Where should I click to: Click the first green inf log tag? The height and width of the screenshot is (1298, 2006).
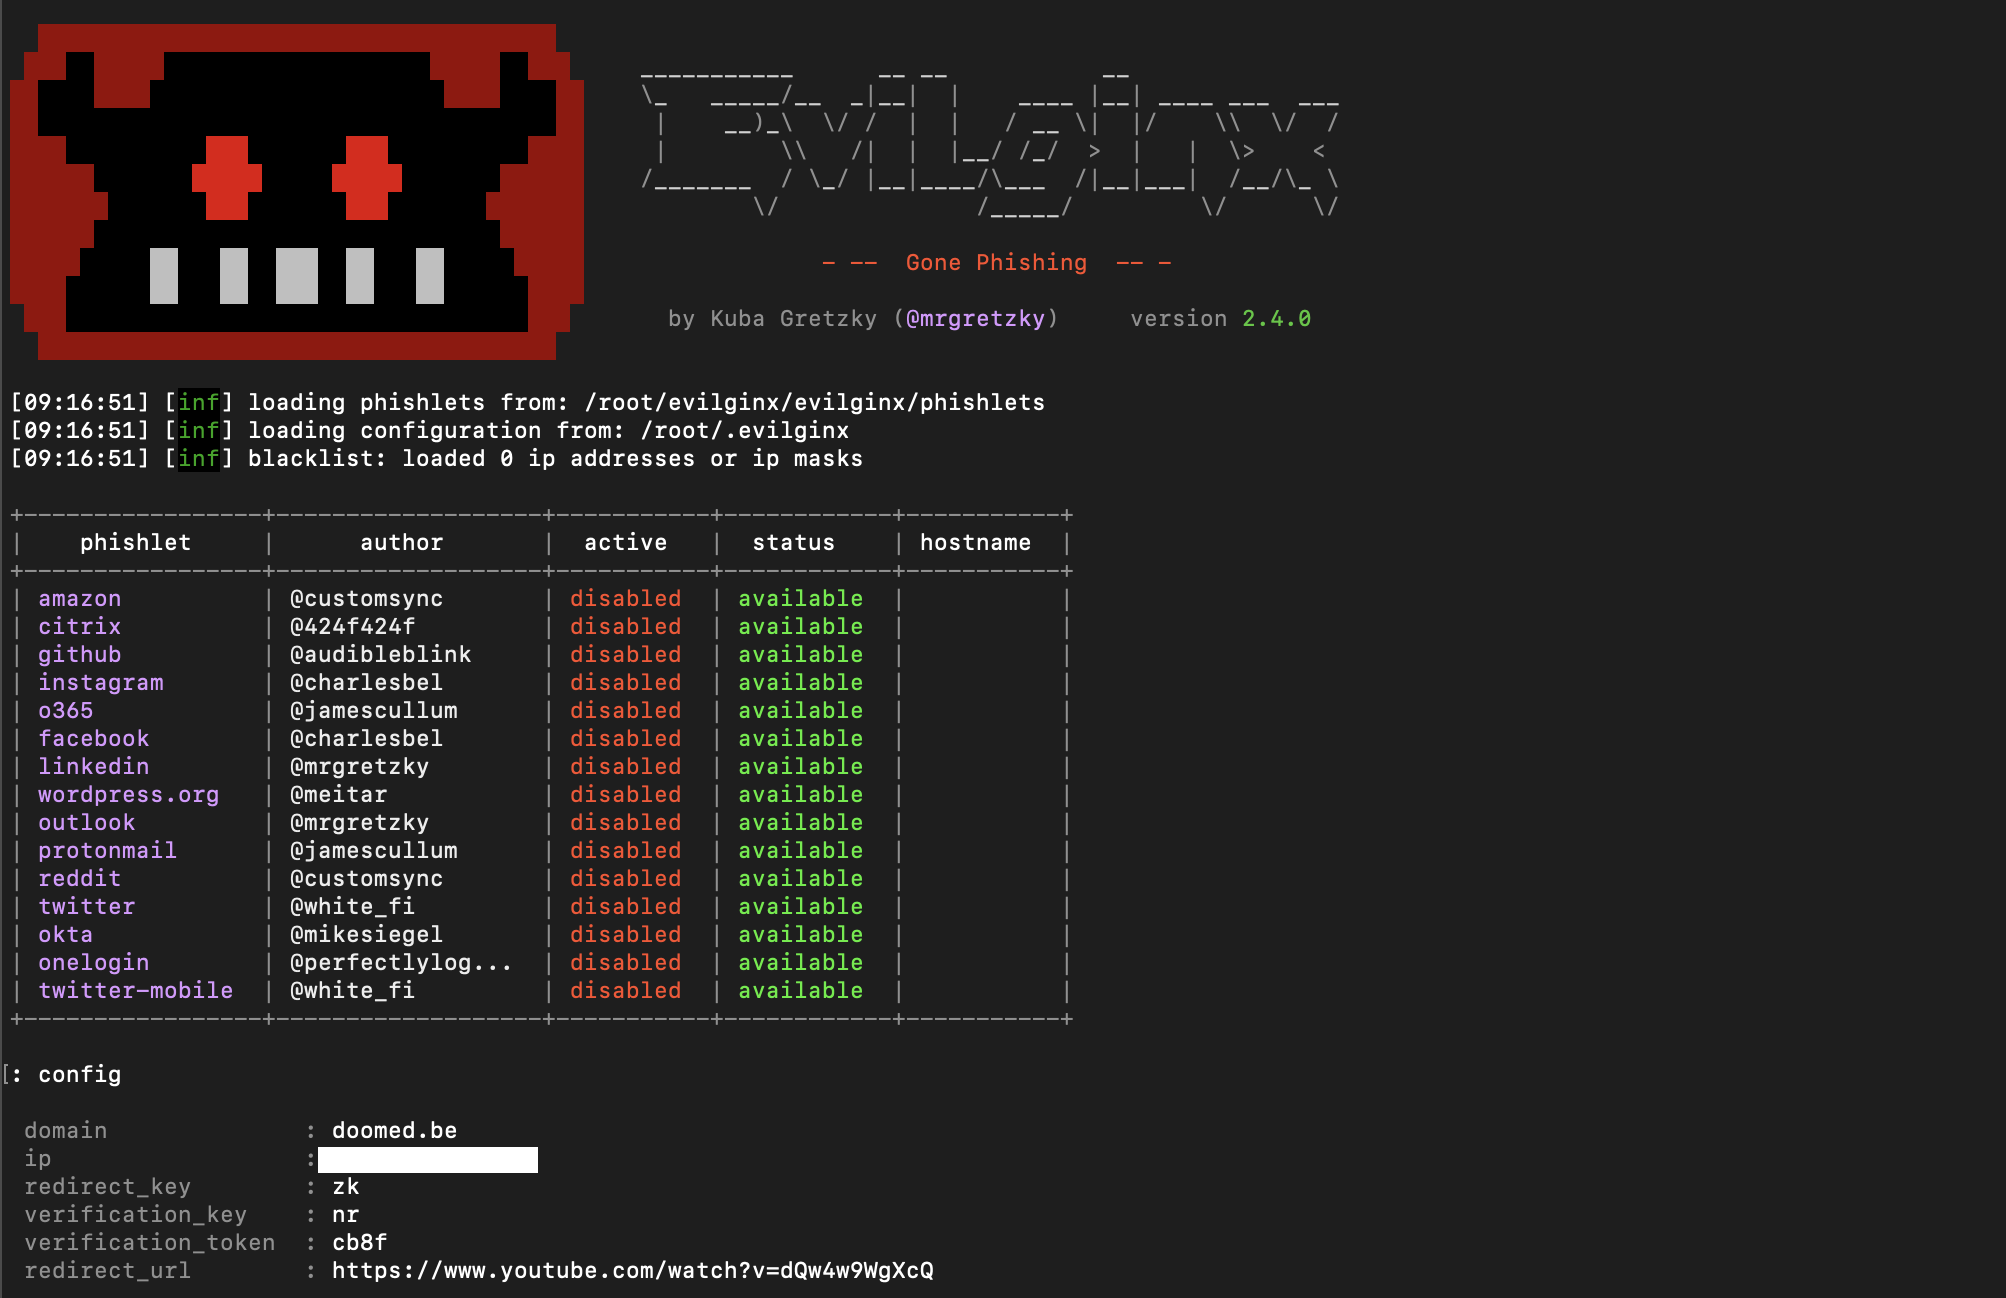click(x=198, y=403)
